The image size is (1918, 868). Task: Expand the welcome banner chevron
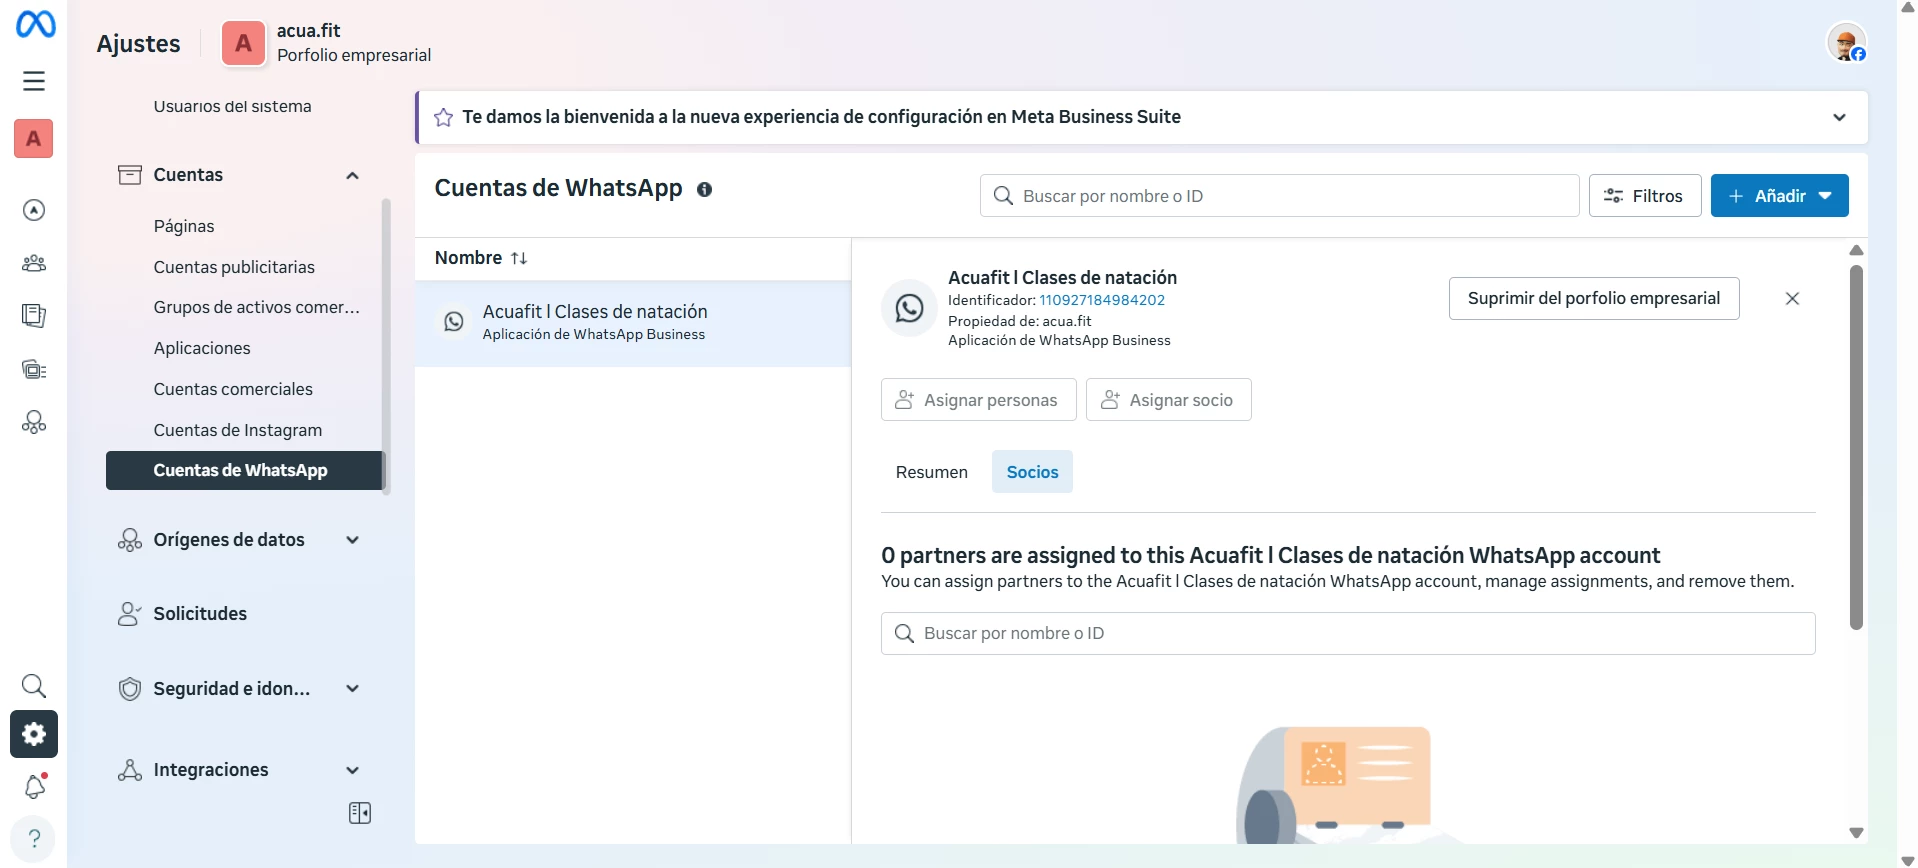[x=1839, y=118]
